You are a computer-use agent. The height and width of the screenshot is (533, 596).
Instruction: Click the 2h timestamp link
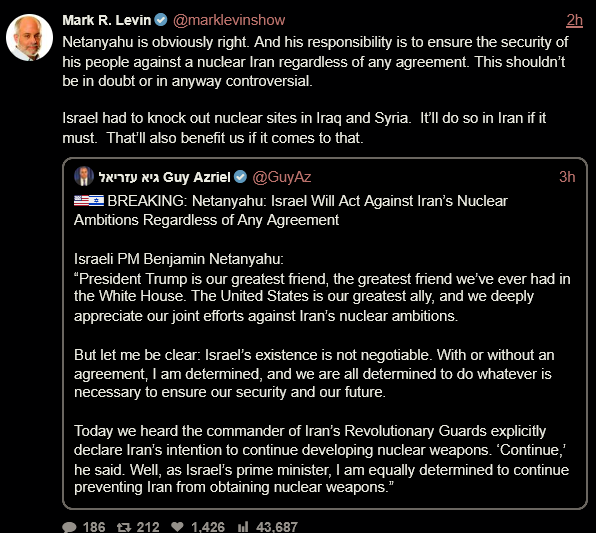[574, 20]
